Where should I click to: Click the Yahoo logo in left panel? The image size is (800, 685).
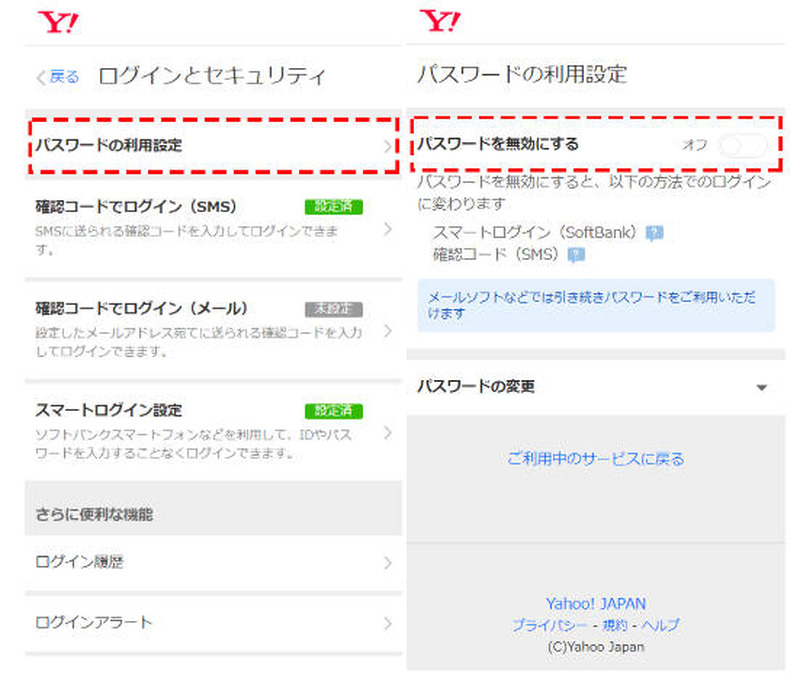(x=59, y=20)
